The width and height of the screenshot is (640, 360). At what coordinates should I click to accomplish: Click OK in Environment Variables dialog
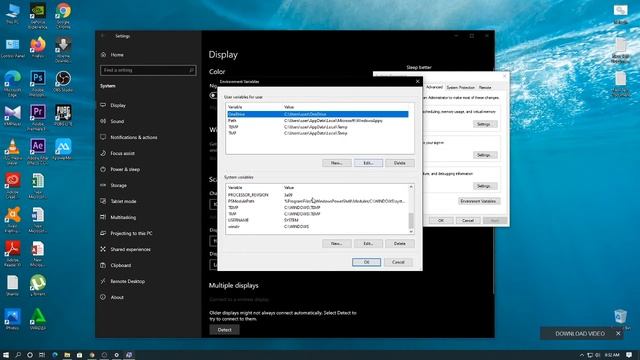367,262
